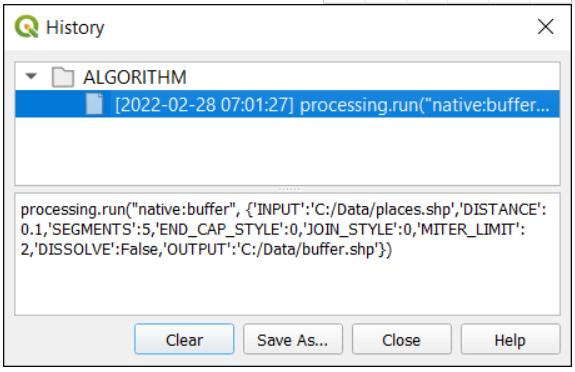Click the Clear button
This screenshot has width=575, height=372.
coord(184,339)
